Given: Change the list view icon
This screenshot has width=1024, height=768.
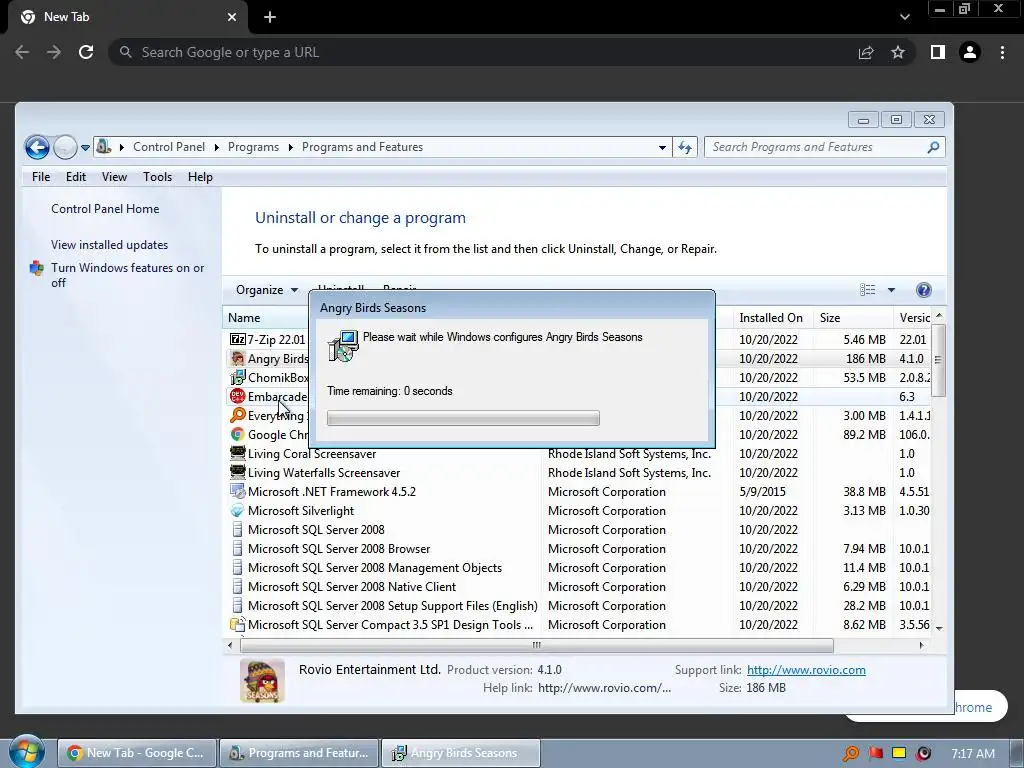Looking at the screenshot, I should coord(867,290).
